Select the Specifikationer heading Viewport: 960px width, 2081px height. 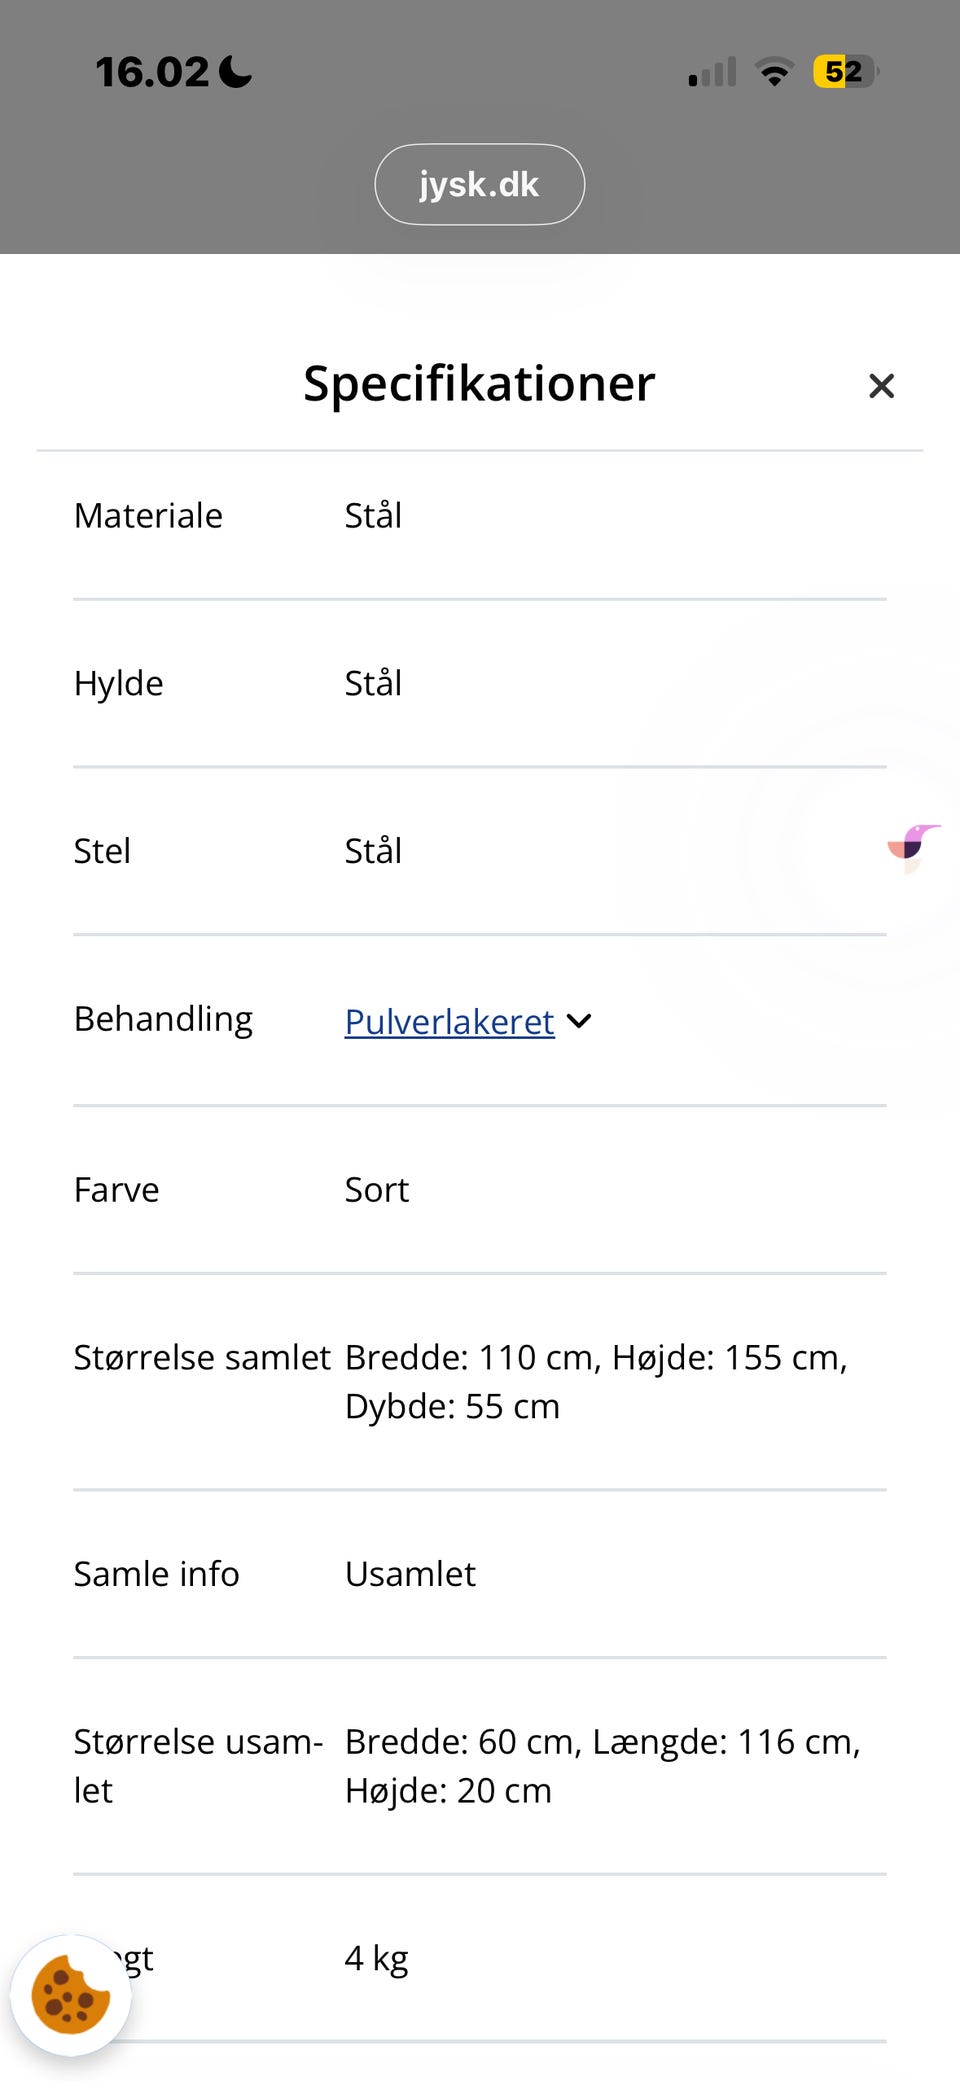(x=479, y=383)
